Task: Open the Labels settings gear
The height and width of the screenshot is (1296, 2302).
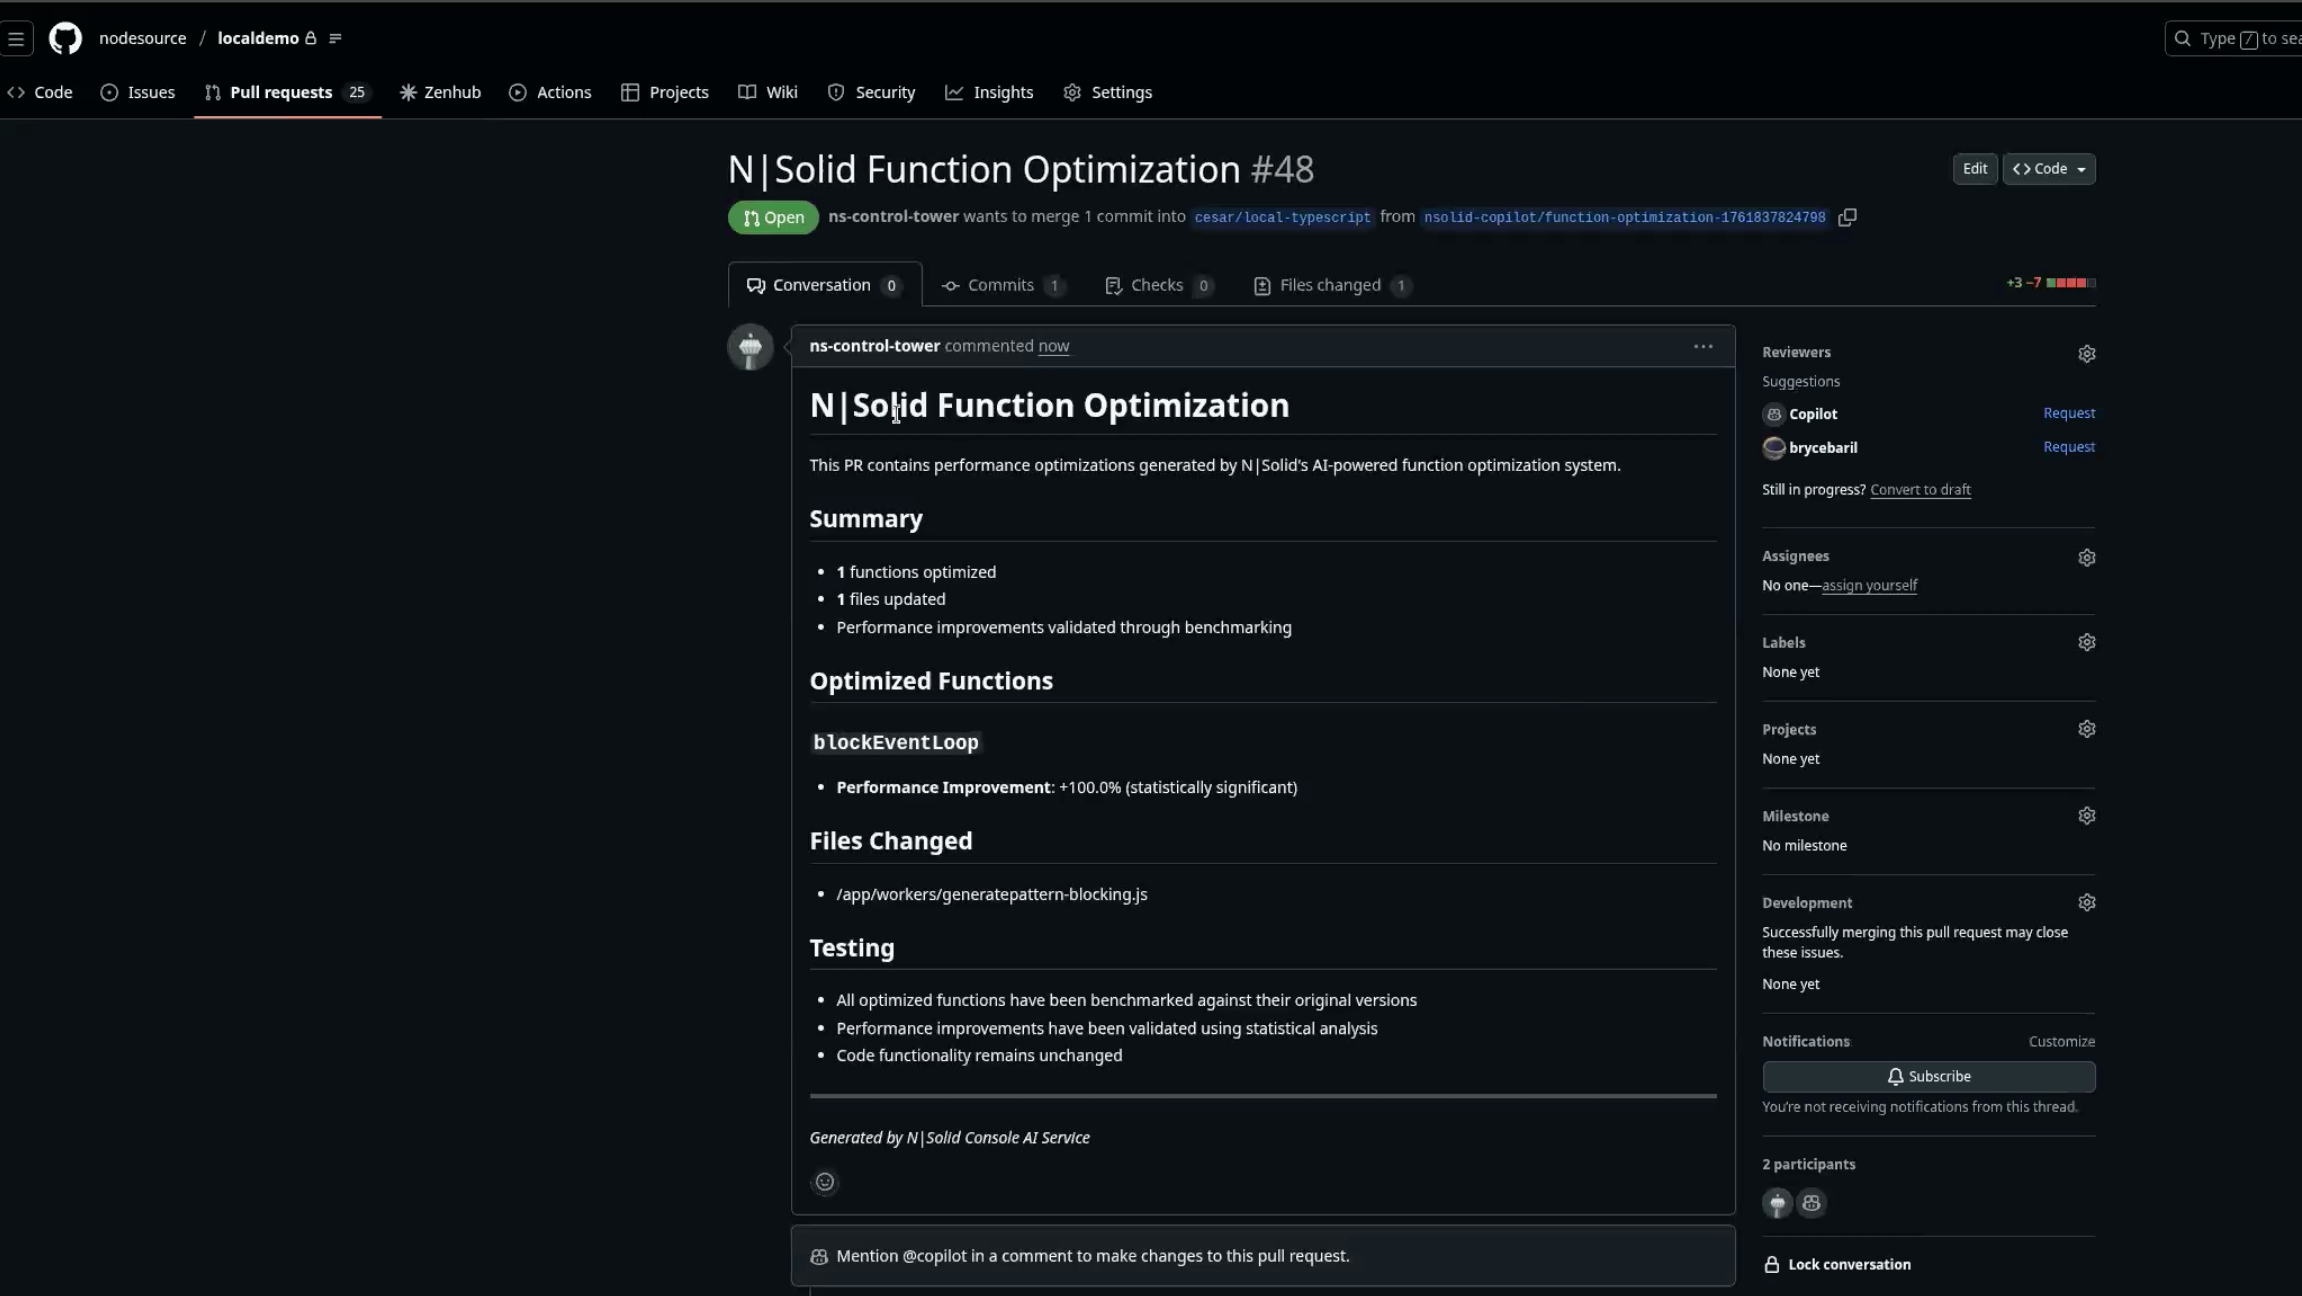Action: coord(2087,641)
